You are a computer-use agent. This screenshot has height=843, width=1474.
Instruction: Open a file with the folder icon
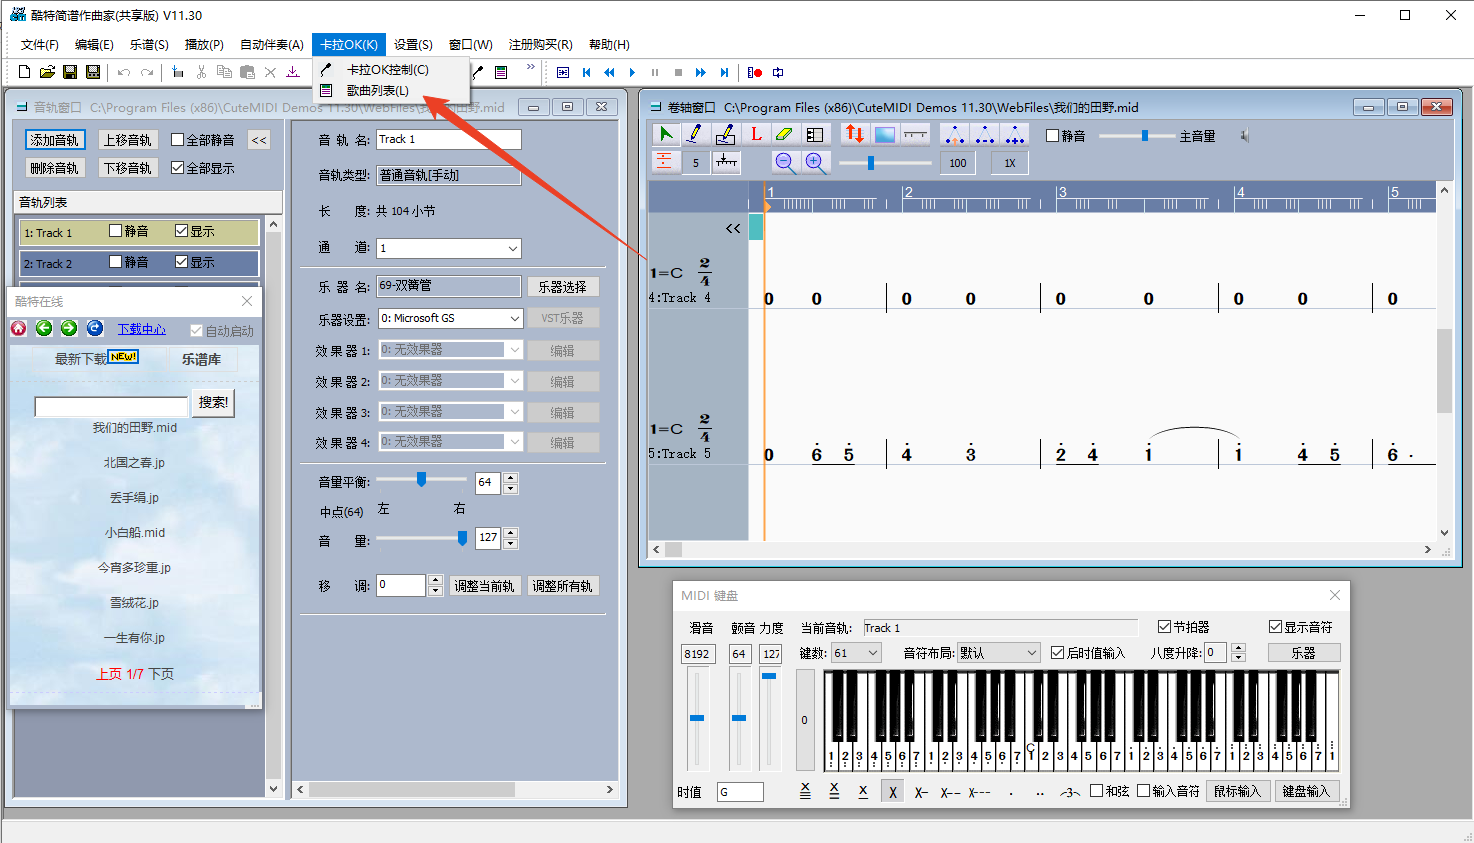coord(47,72)
